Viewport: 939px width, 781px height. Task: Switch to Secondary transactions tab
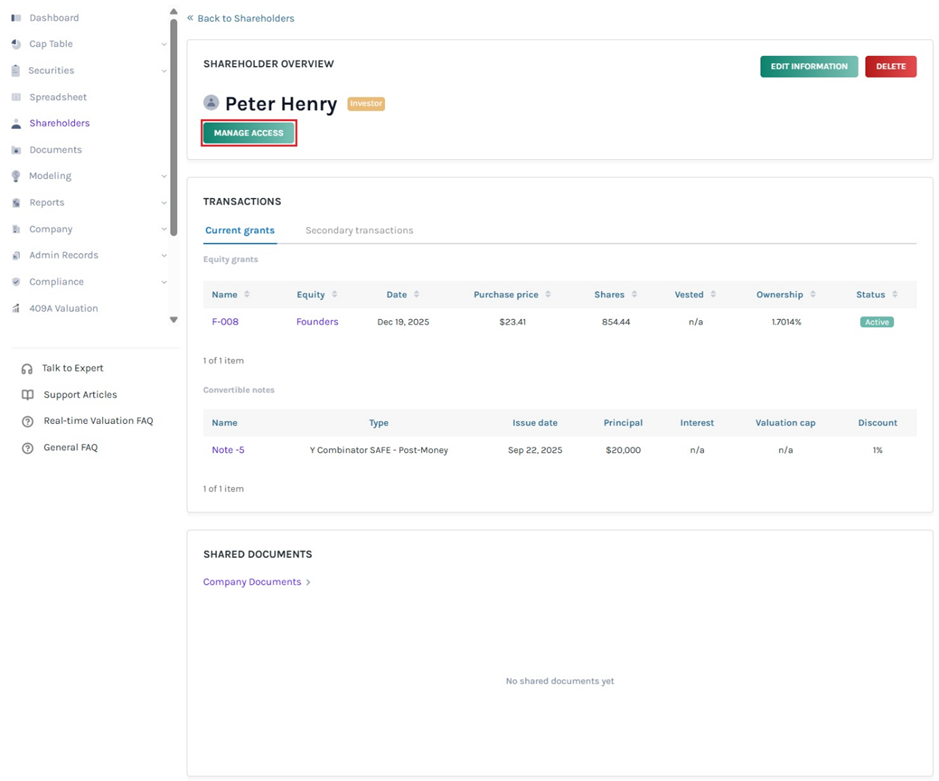click(x=359, y=231)
